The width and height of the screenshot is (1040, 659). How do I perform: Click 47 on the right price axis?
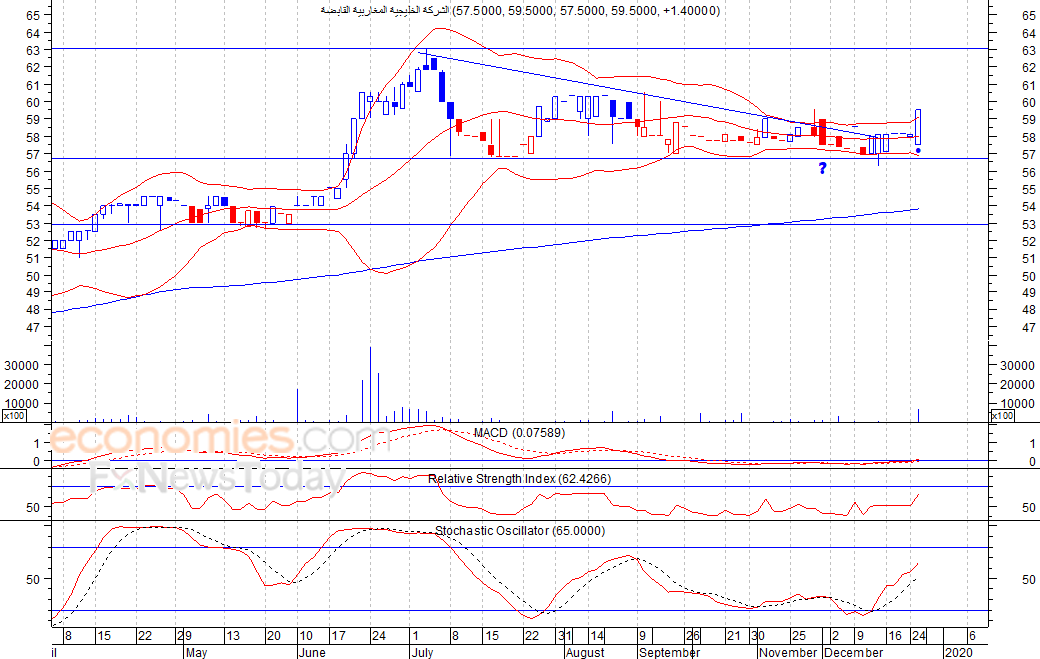(1029, 328)
